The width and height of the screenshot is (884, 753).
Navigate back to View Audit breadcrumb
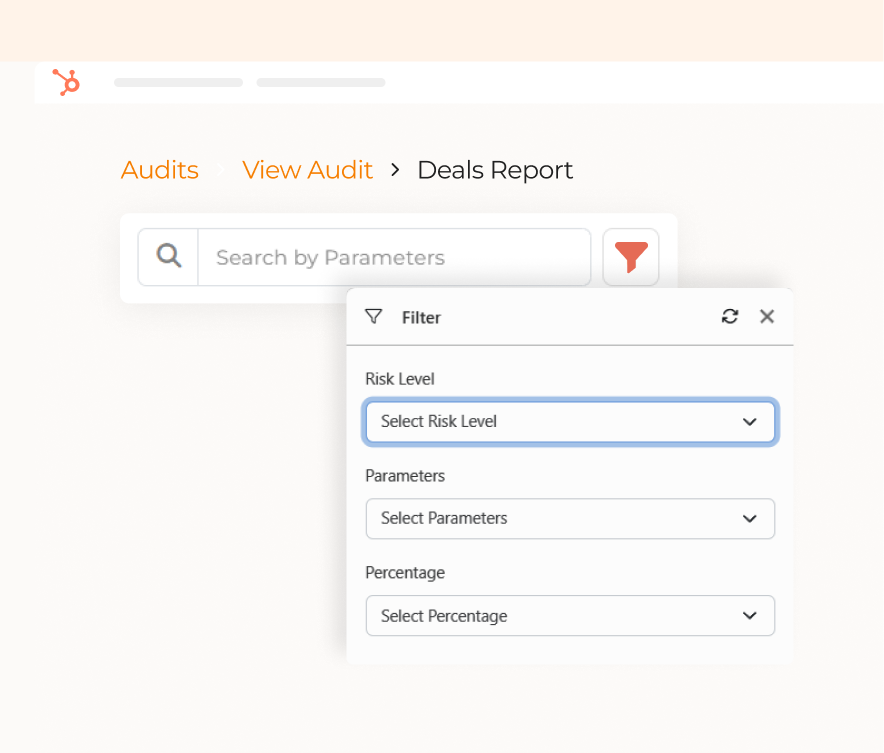[307, 170]
